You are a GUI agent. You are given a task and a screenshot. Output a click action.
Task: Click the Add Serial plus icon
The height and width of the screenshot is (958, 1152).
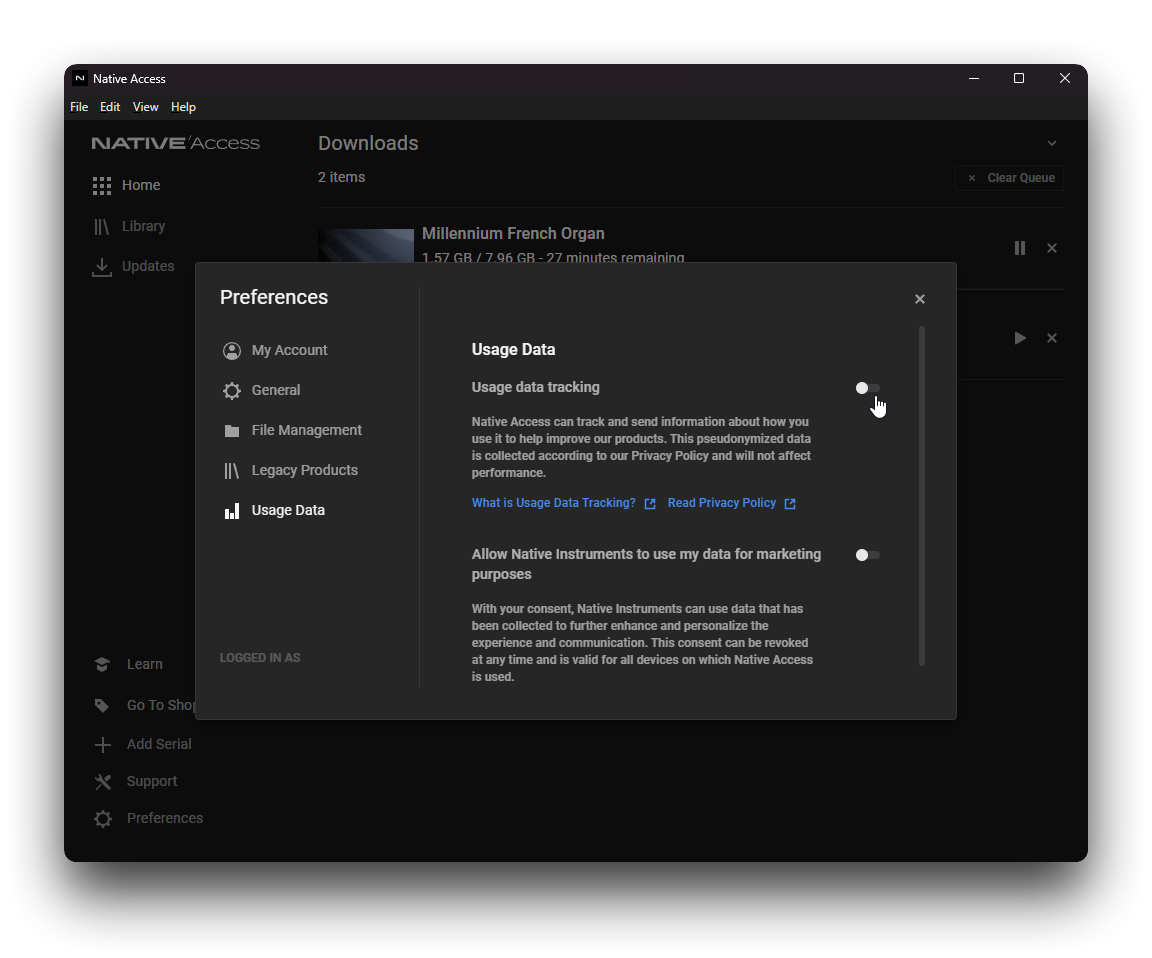click(x=103, y=745)
